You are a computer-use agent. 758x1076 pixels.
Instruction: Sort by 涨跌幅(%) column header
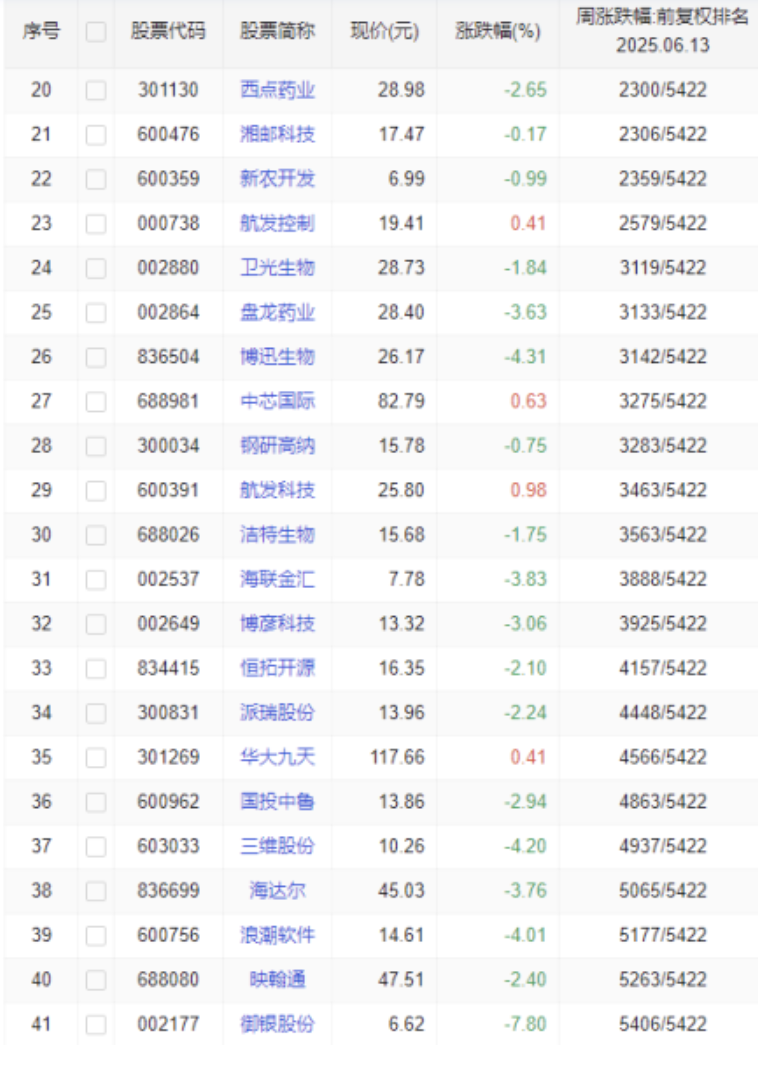(x=498, y=31)
